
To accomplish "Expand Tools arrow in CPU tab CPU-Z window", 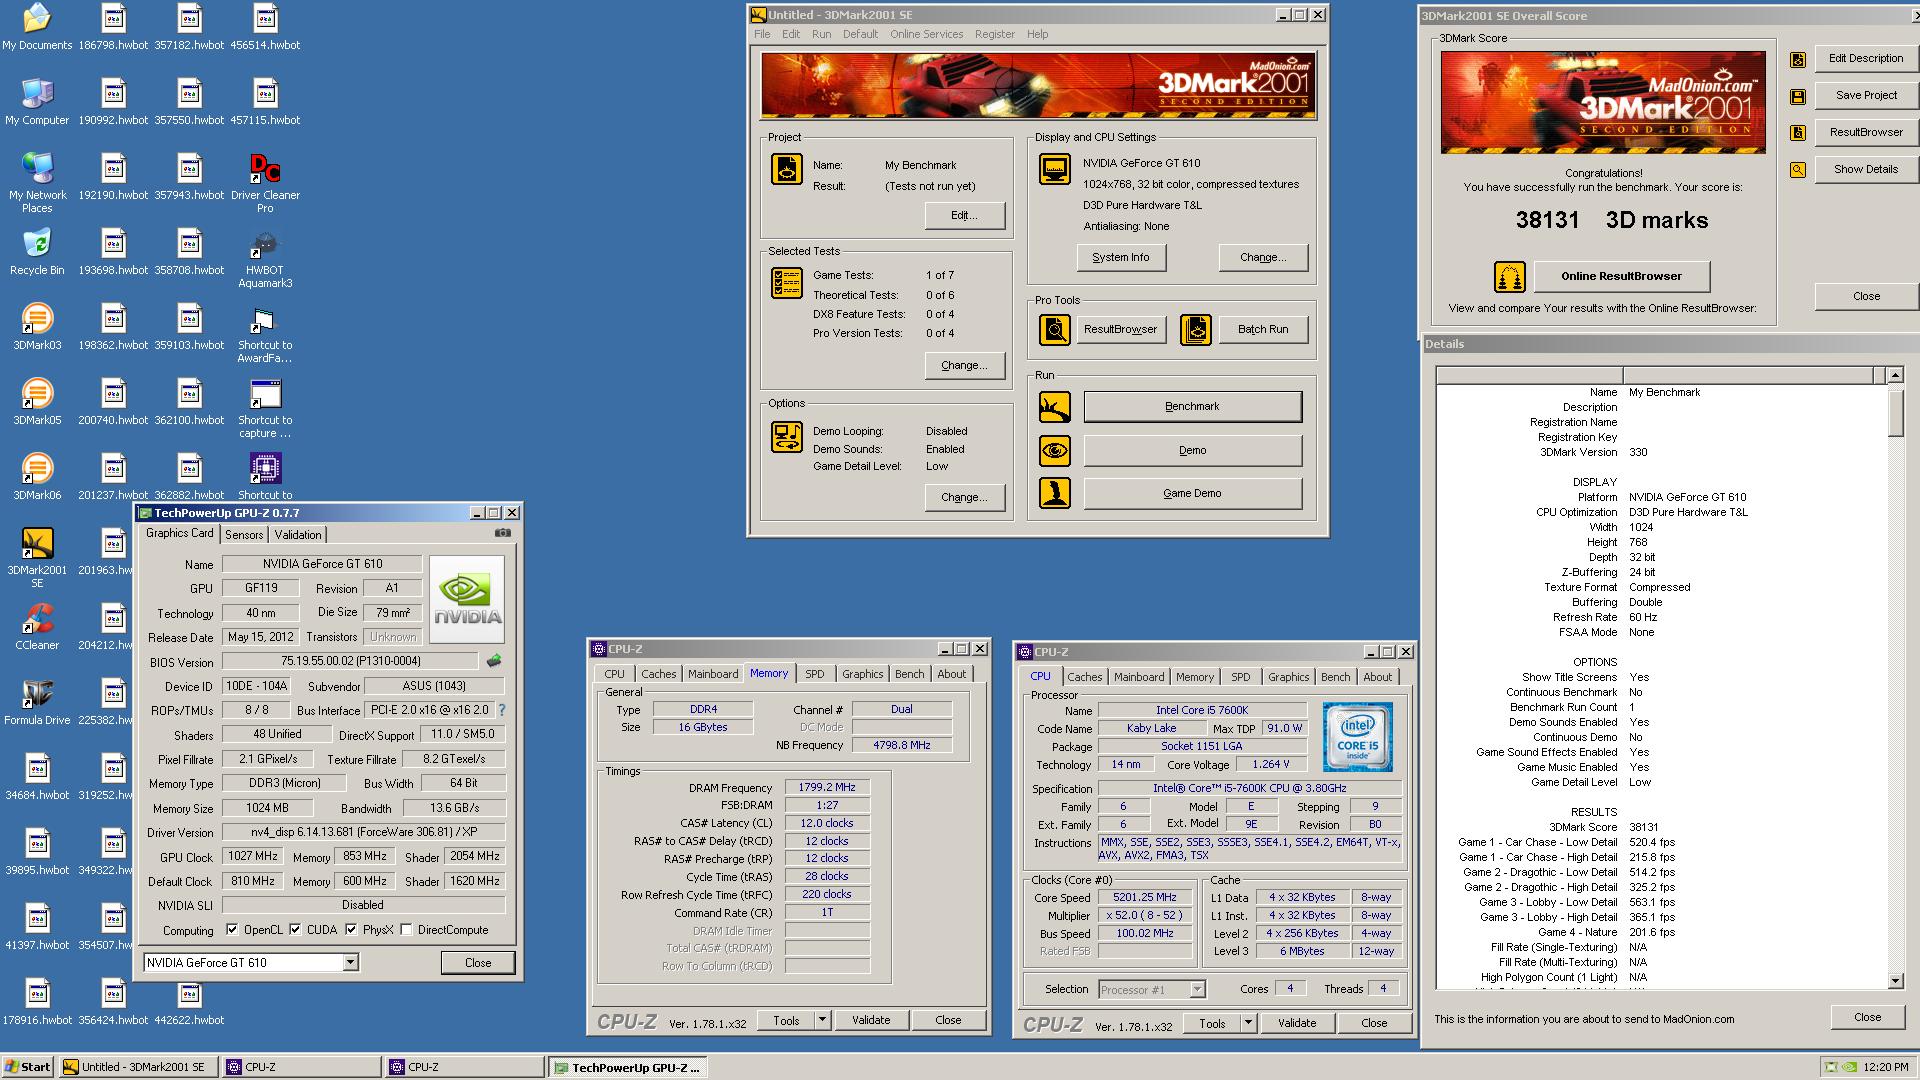I will click(1248, 1023).
